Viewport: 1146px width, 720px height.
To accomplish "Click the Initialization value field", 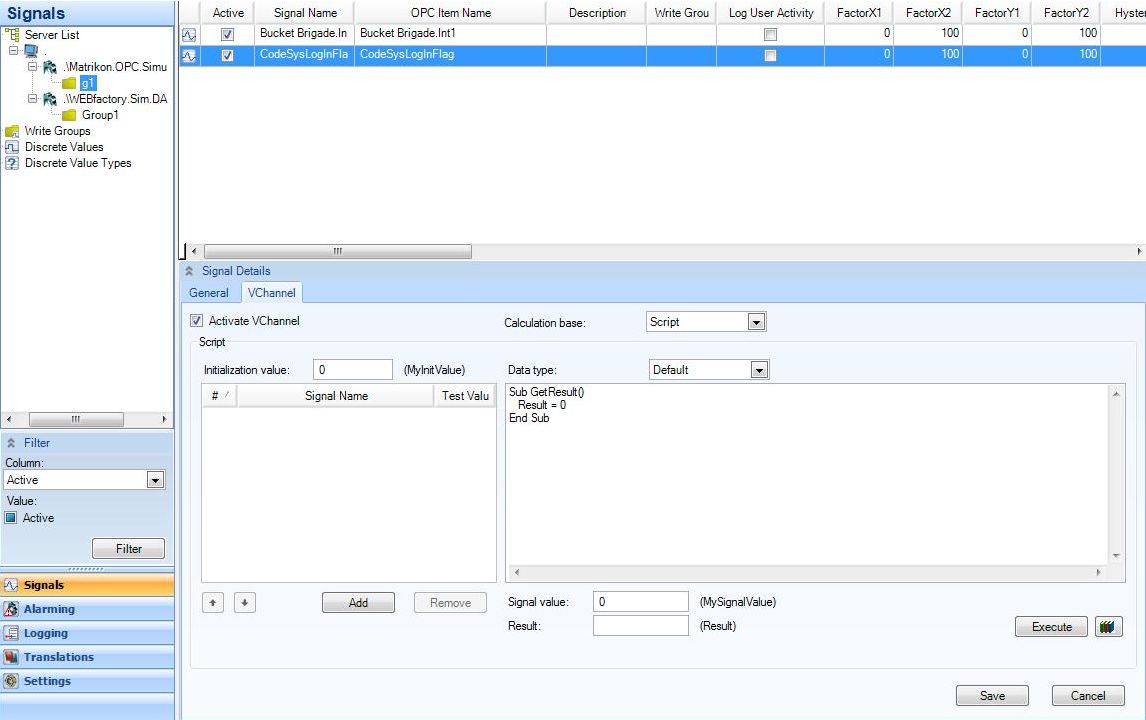I will (x=353, y=370).
